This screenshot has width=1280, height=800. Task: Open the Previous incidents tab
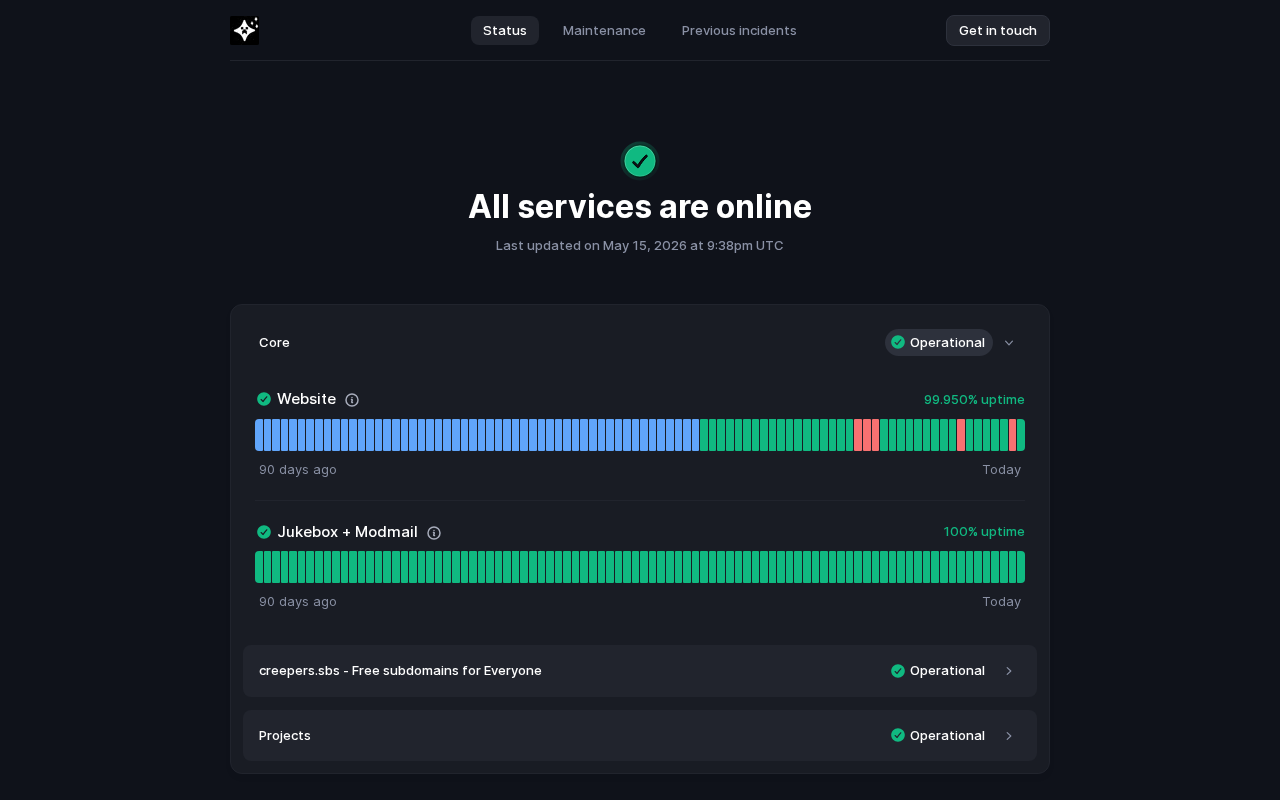(739, 30)
